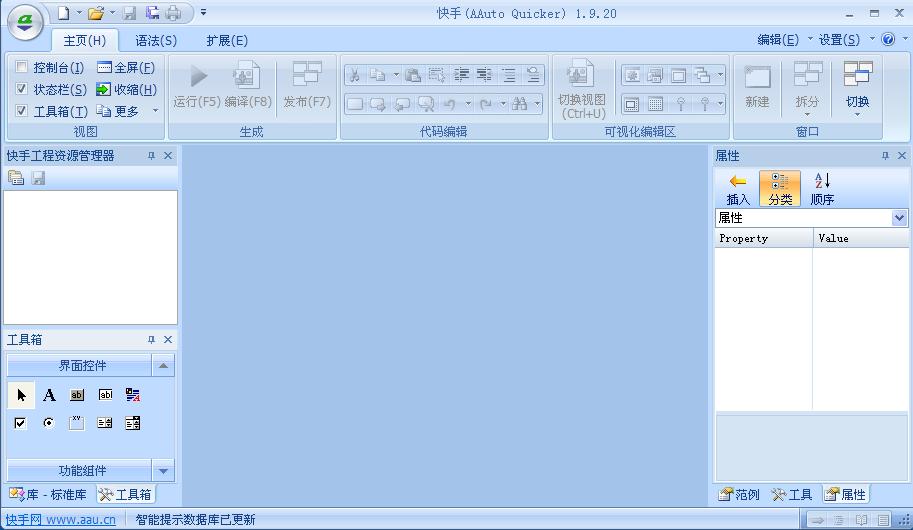Click the 新建 new window icon
The width and height of the screenshot is (913, 530).
pos(758,76)
